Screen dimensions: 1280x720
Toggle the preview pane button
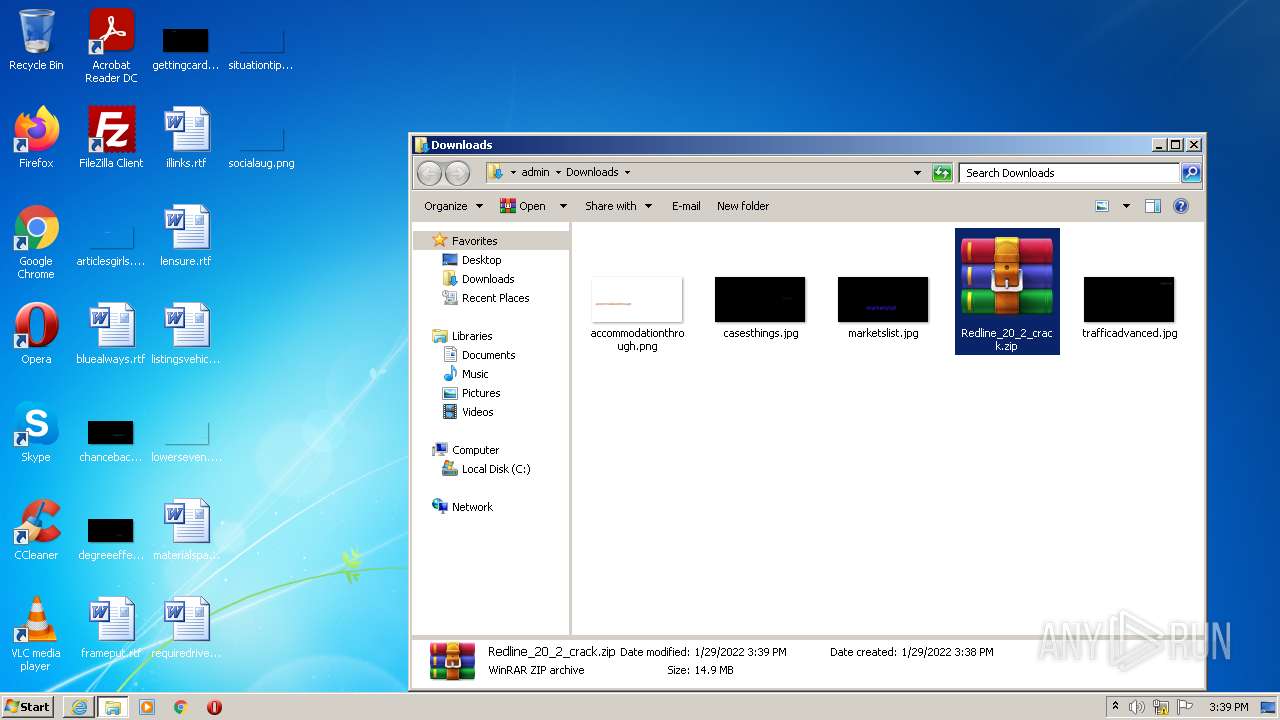(x=1153, y=206)
